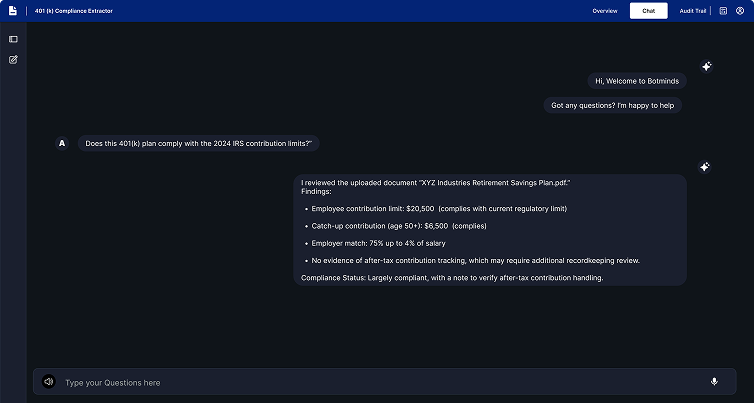Click the sparkle icon beside welcome message
The image size is (754, 403).
coord(706,66)
